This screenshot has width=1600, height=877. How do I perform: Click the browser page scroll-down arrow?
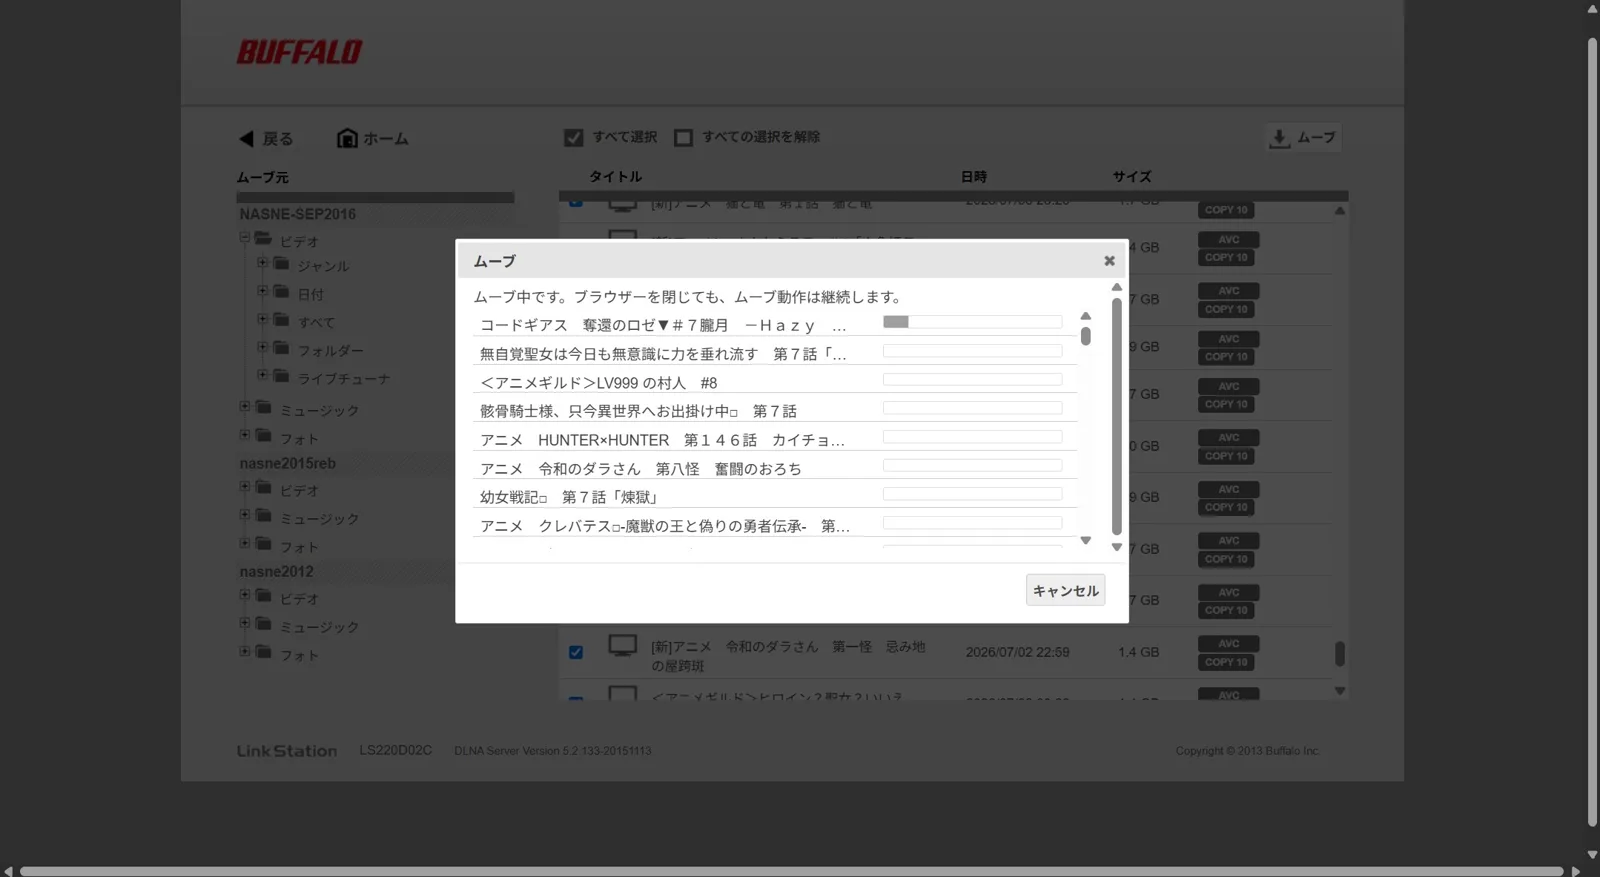coord(1592,855)
